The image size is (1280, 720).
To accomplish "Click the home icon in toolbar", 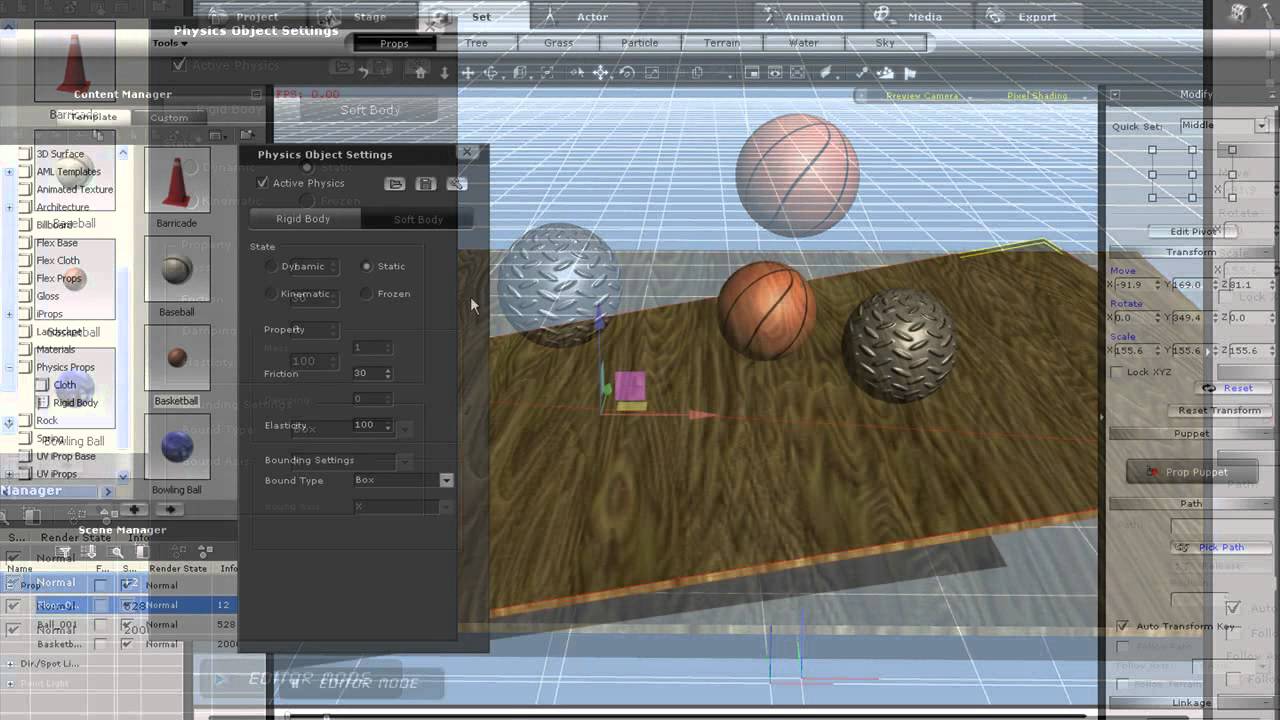I will click(420, 73).
